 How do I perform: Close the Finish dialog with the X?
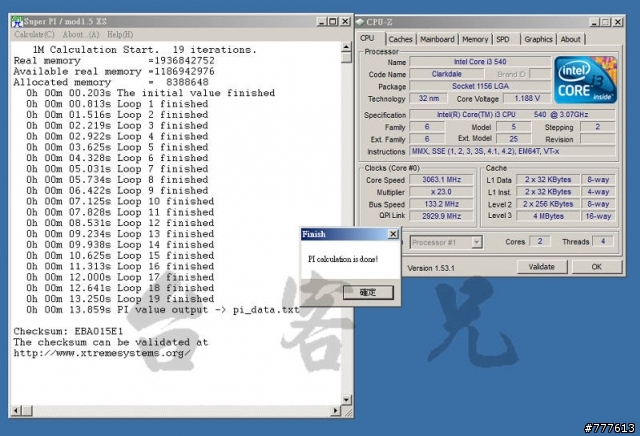tap(393, 234)
